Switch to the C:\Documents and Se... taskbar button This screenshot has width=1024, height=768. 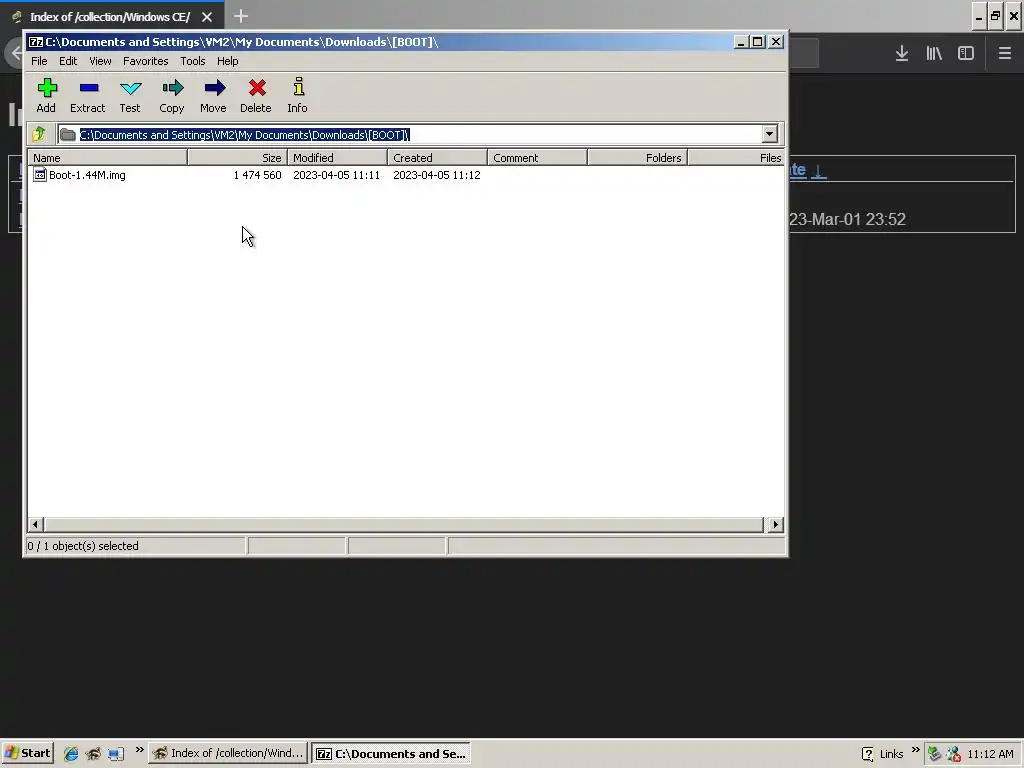click(391, 753)
